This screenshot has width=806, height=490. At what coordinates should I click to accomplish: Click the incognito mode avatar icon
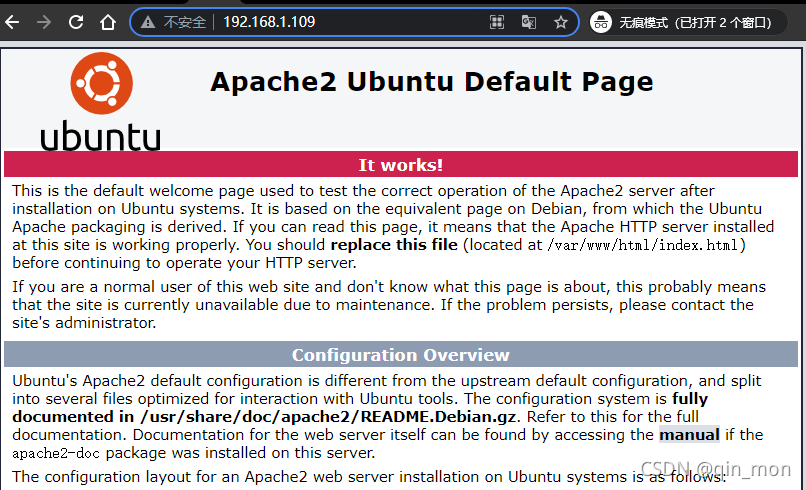click(600, 22)
